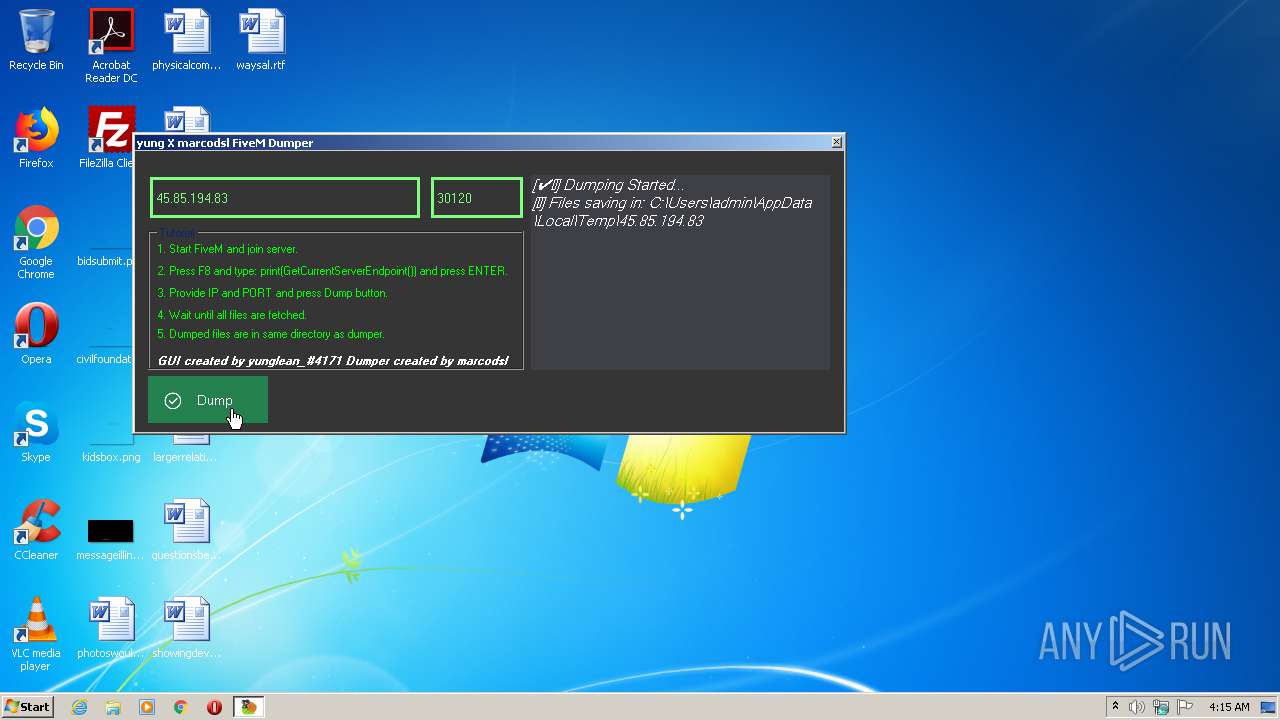The height and width of the screenshot is (720, 1280).
Task: Click the 4:15 AM clock
Action: (1229, 707)
